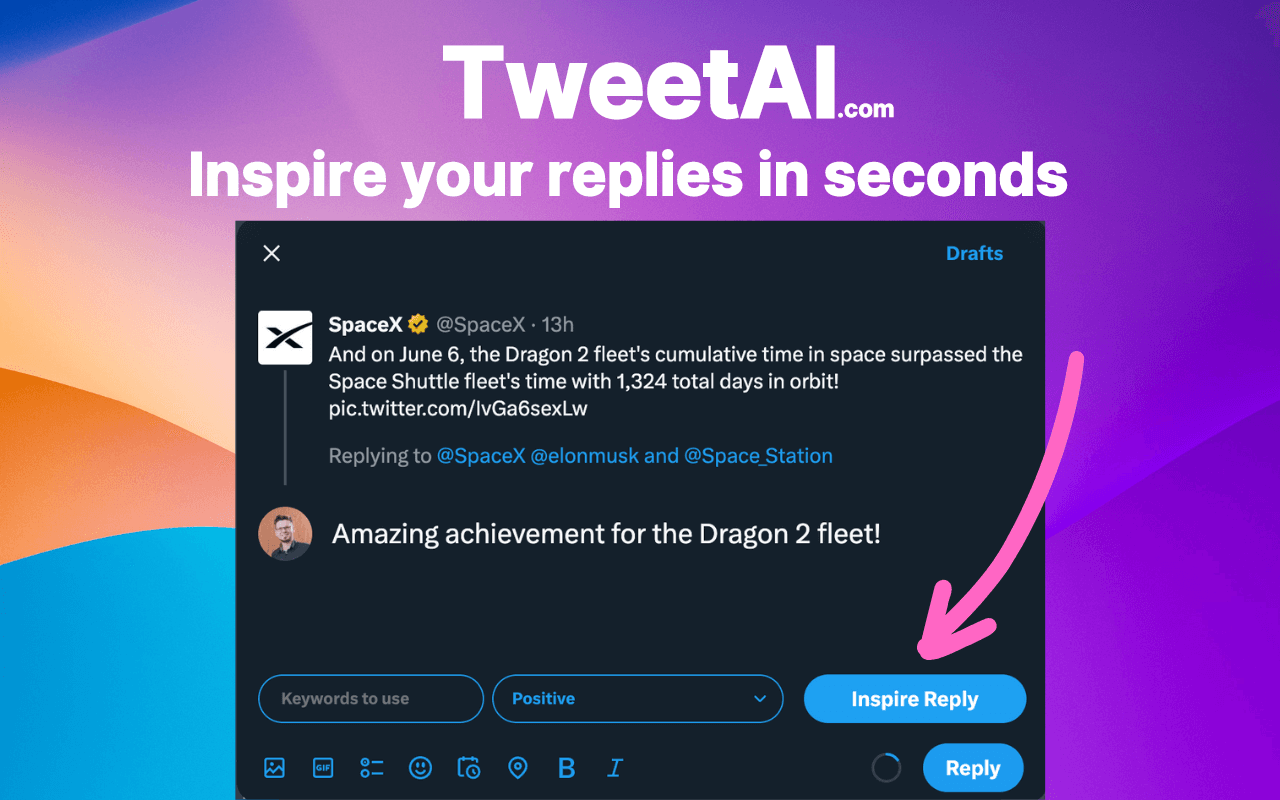This screenshot has width=1280, height=800.
Task: Toggle italic text formatting
Action: tap(614, 767)
